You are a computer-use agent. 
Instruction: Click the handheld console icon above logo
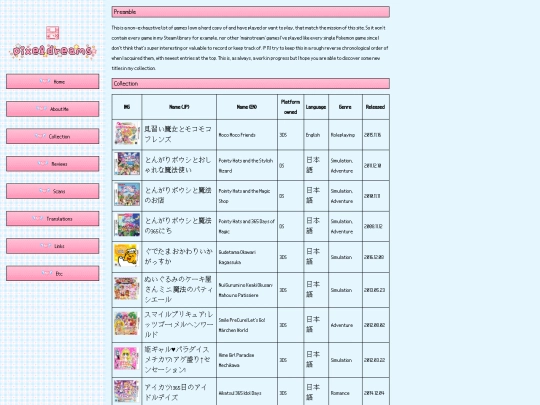pyautogui.click(x=52, y=33)
